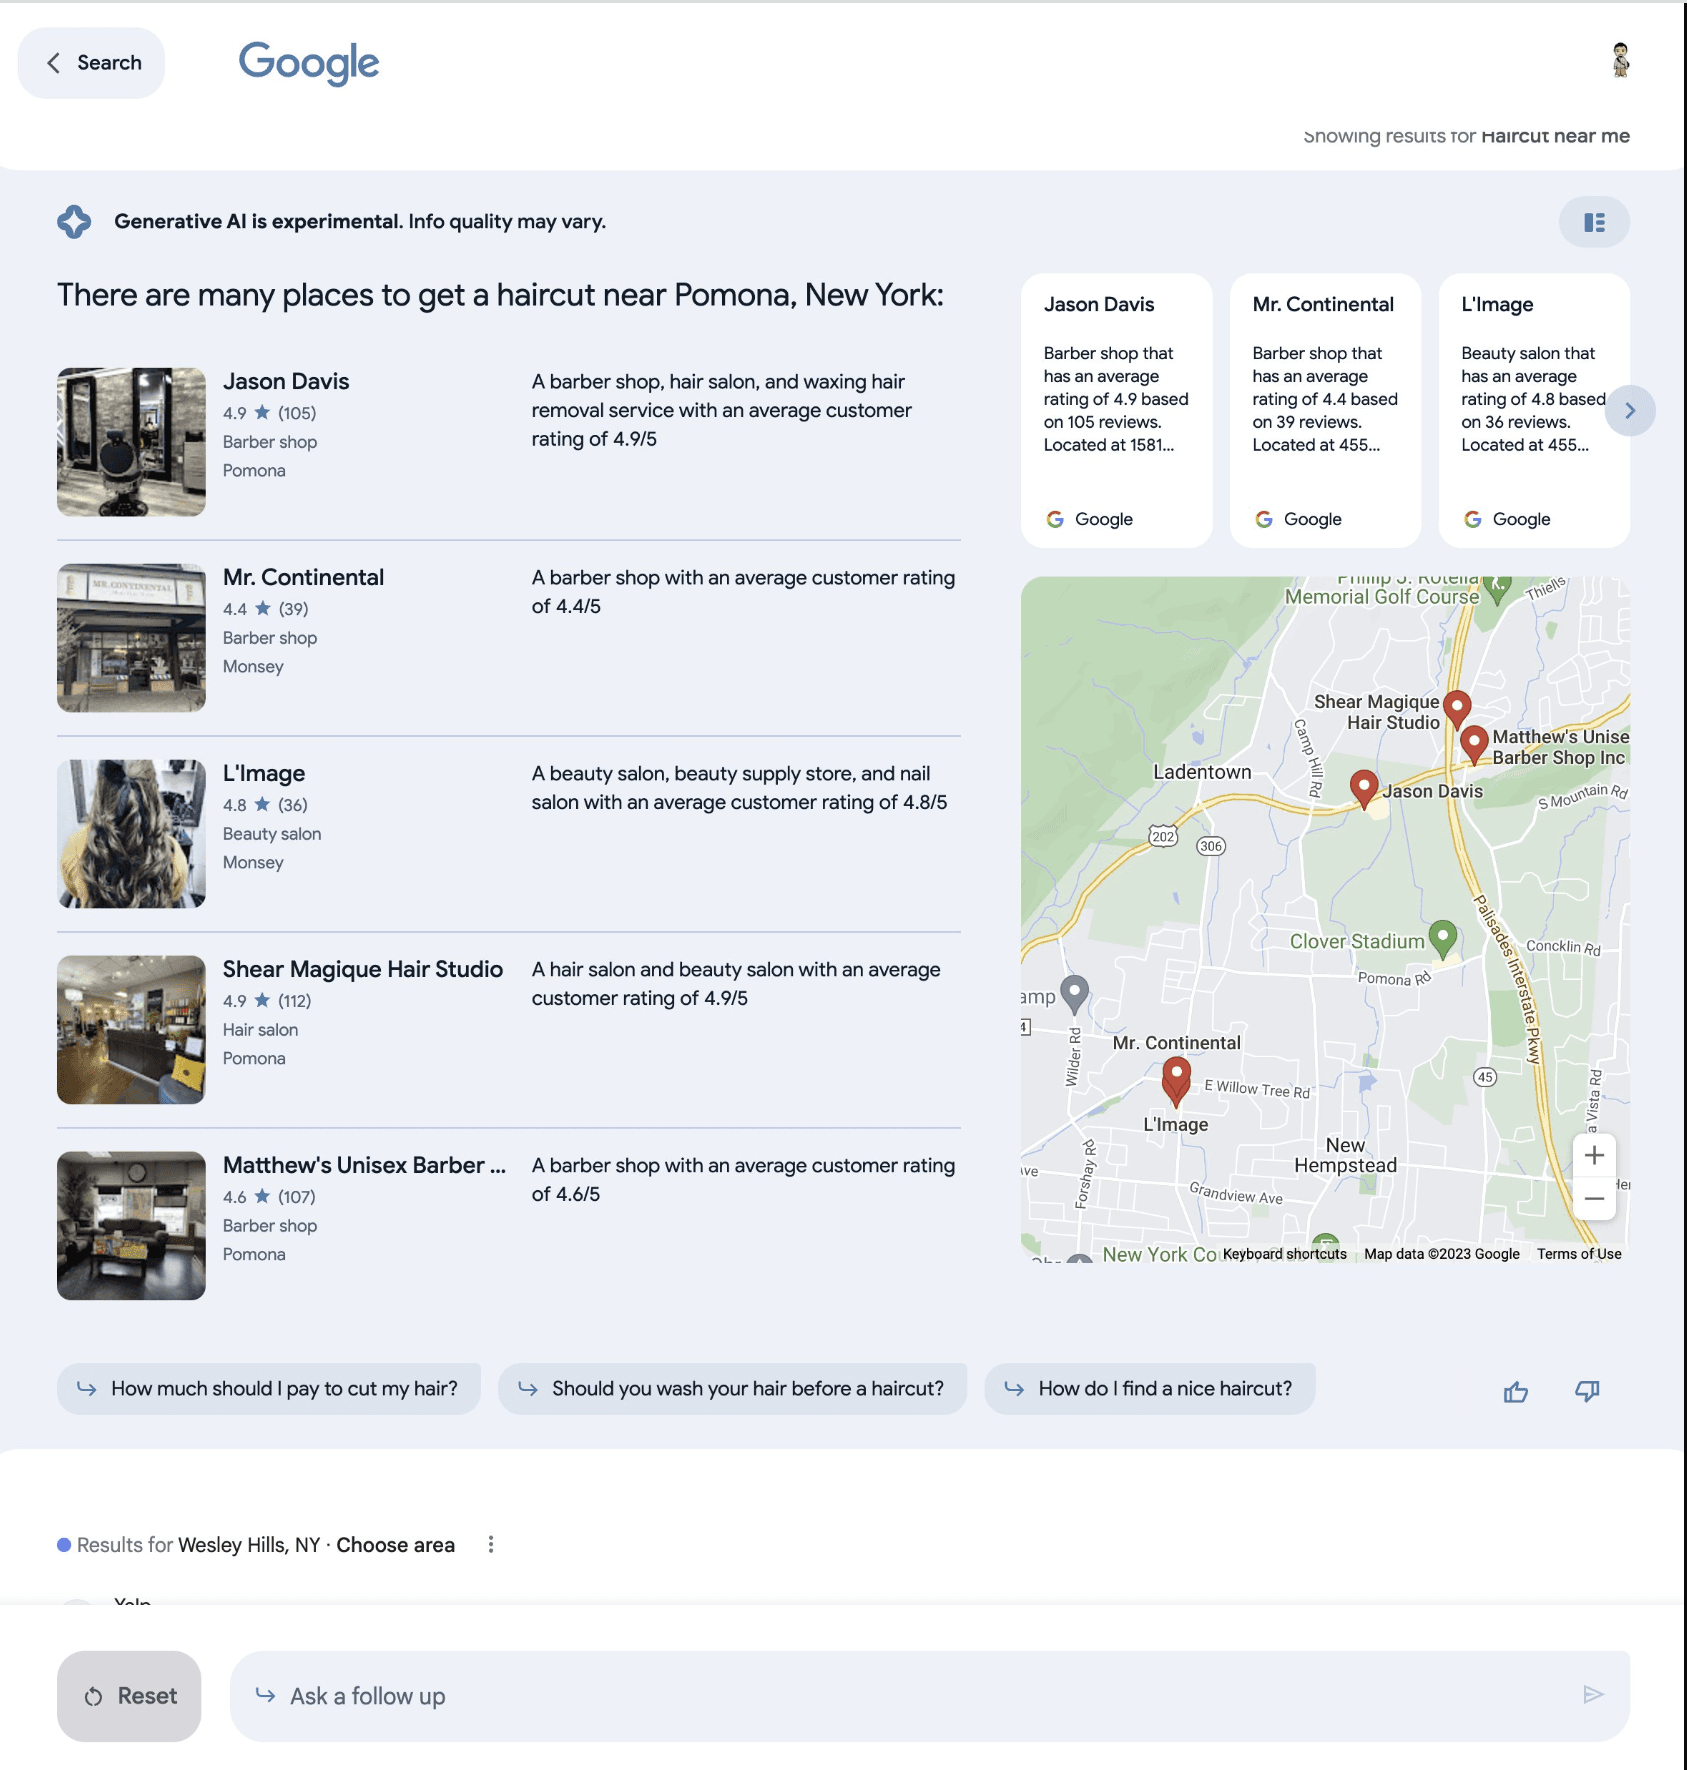Ask "How much should I pay to cut my hair?"
The image size is (1687, 1770).
[269, 1389]
